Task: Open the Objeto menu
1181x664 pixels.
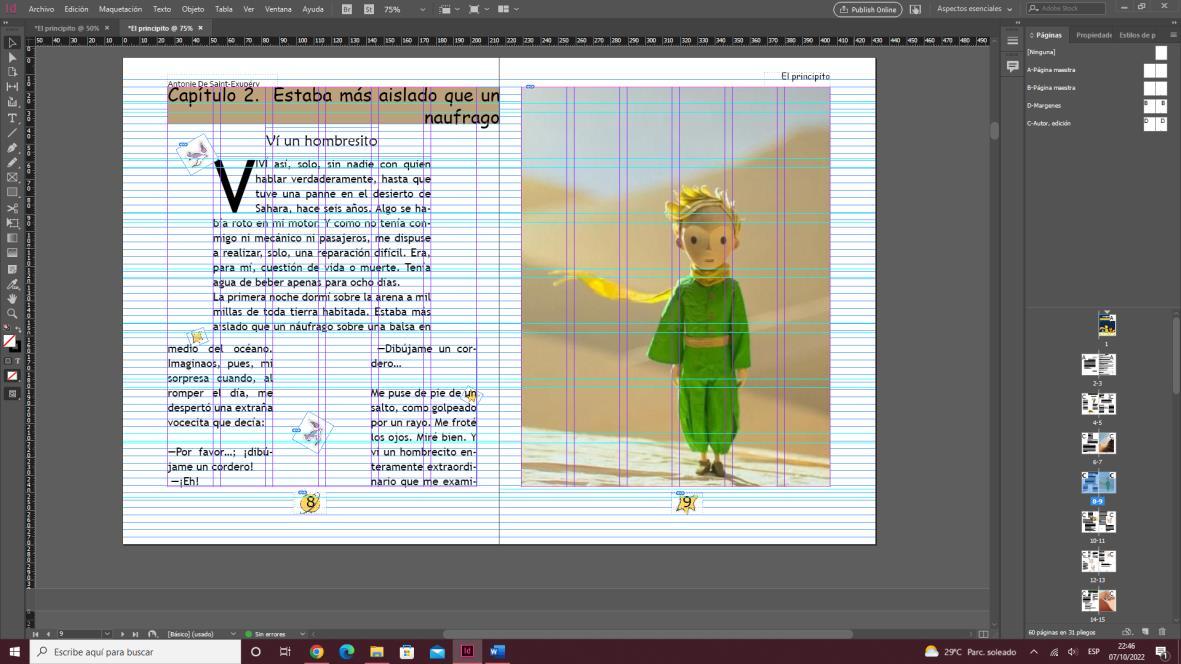Action: 193,9
